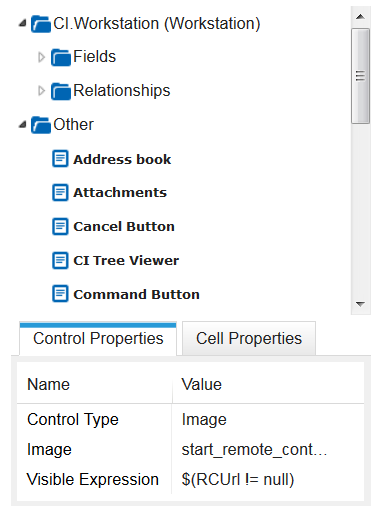The image size is (380, 512).
Task: Expand the Relationships tree node
Action: click(41, 91)
